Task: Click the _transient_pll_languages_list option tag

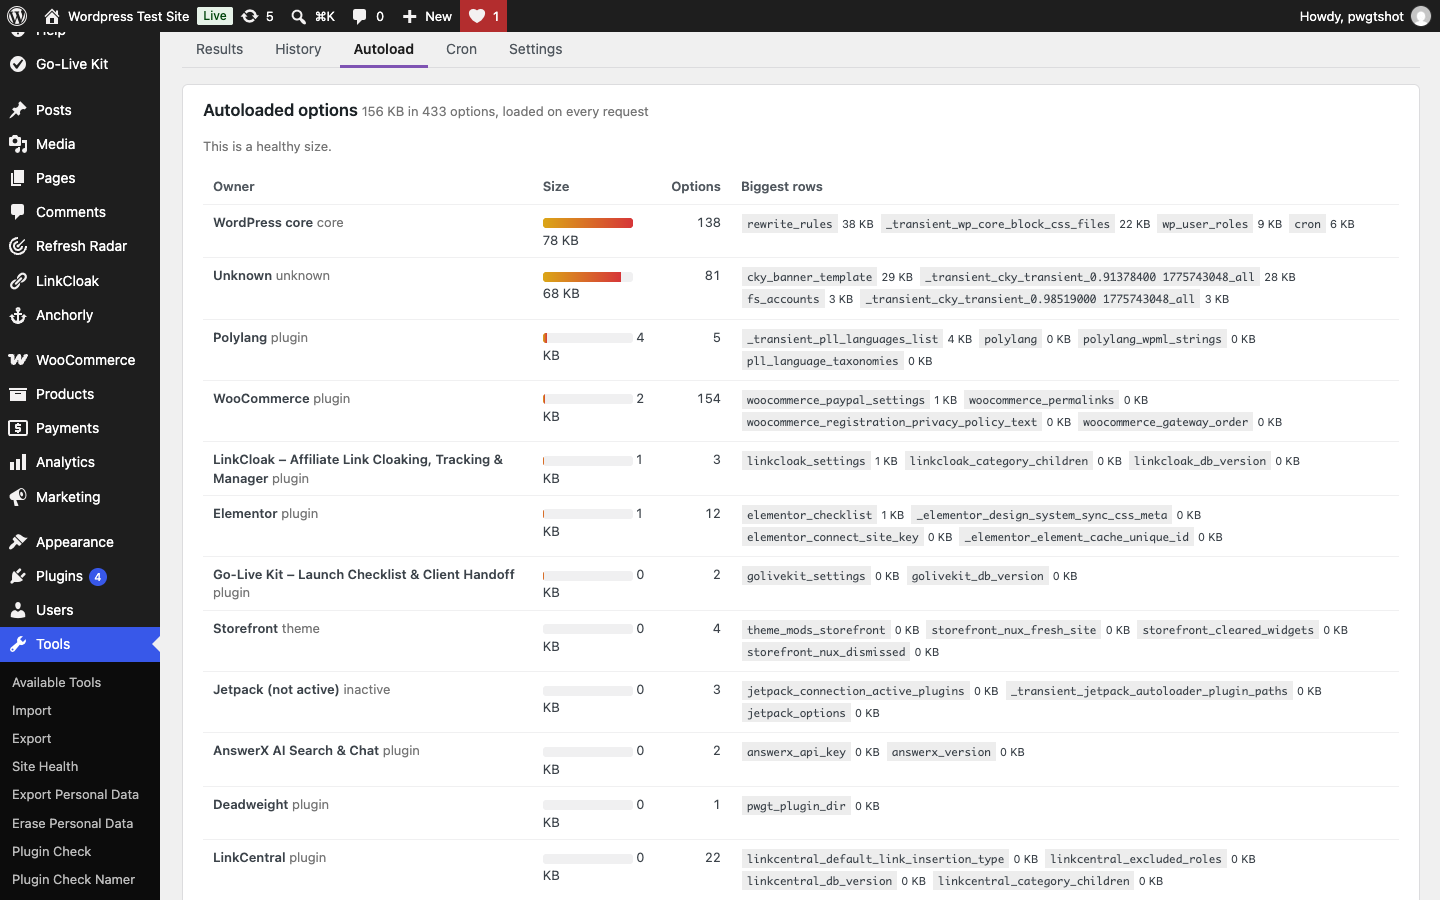Action: (x=843, y=339)
